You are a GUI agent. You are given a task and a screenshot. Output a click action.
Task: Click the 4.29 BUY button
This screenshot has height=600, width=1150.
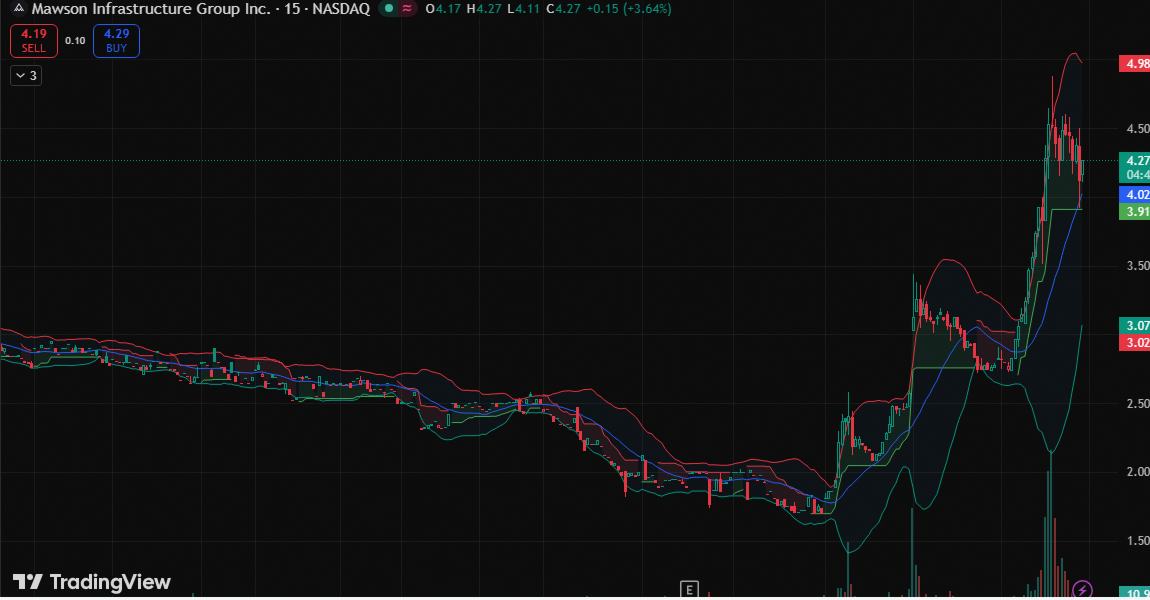tap(117, 41)
